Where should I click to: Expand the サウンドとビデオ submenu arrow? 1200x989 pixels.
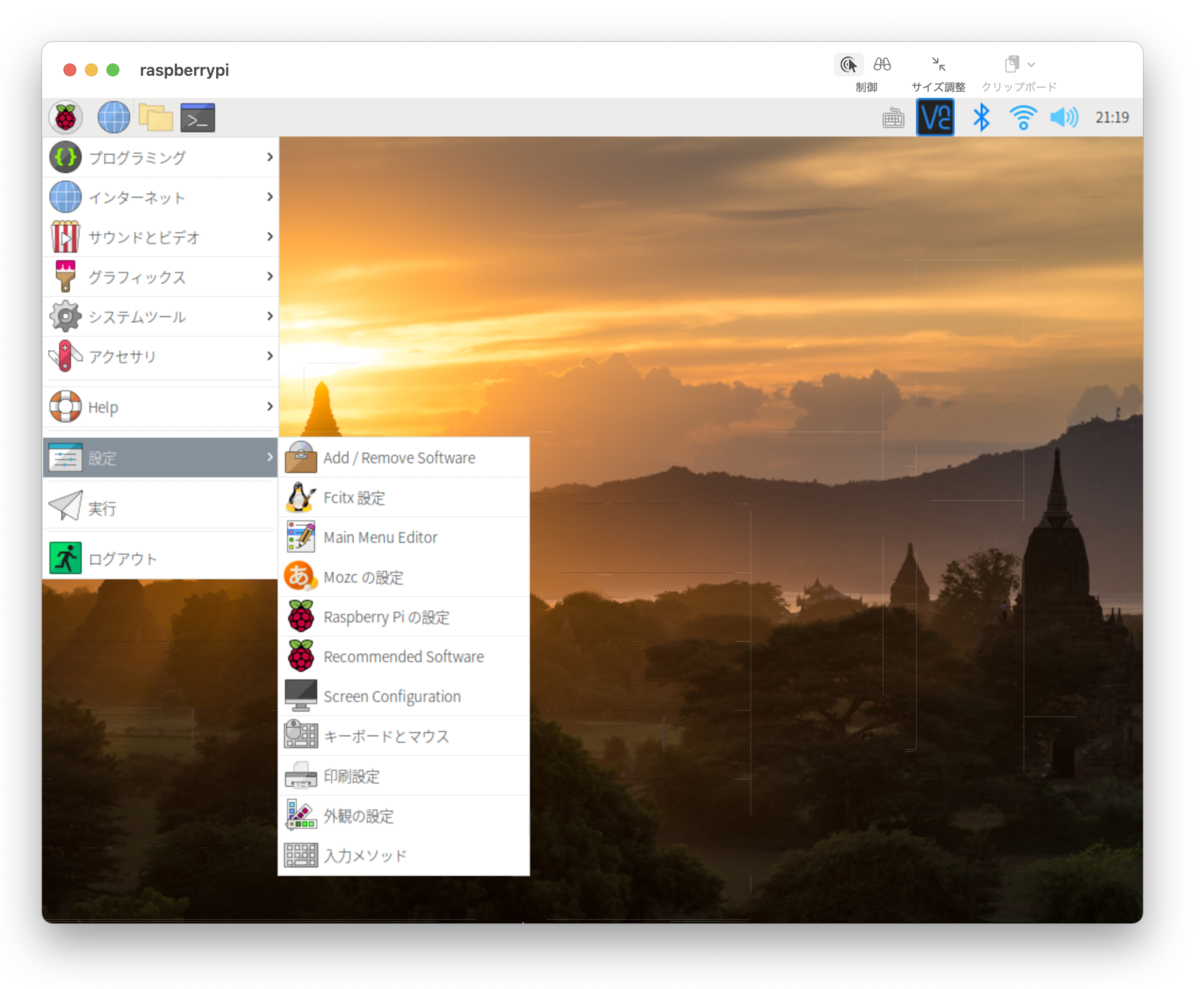coord(270,237)
